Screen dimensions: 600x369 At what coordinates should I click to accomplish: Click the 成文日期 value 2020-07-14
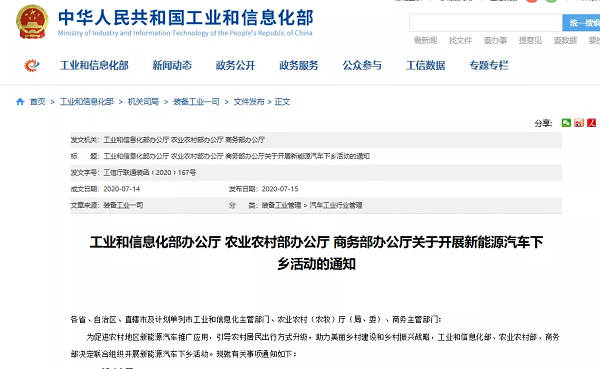(x=122, y=189)
